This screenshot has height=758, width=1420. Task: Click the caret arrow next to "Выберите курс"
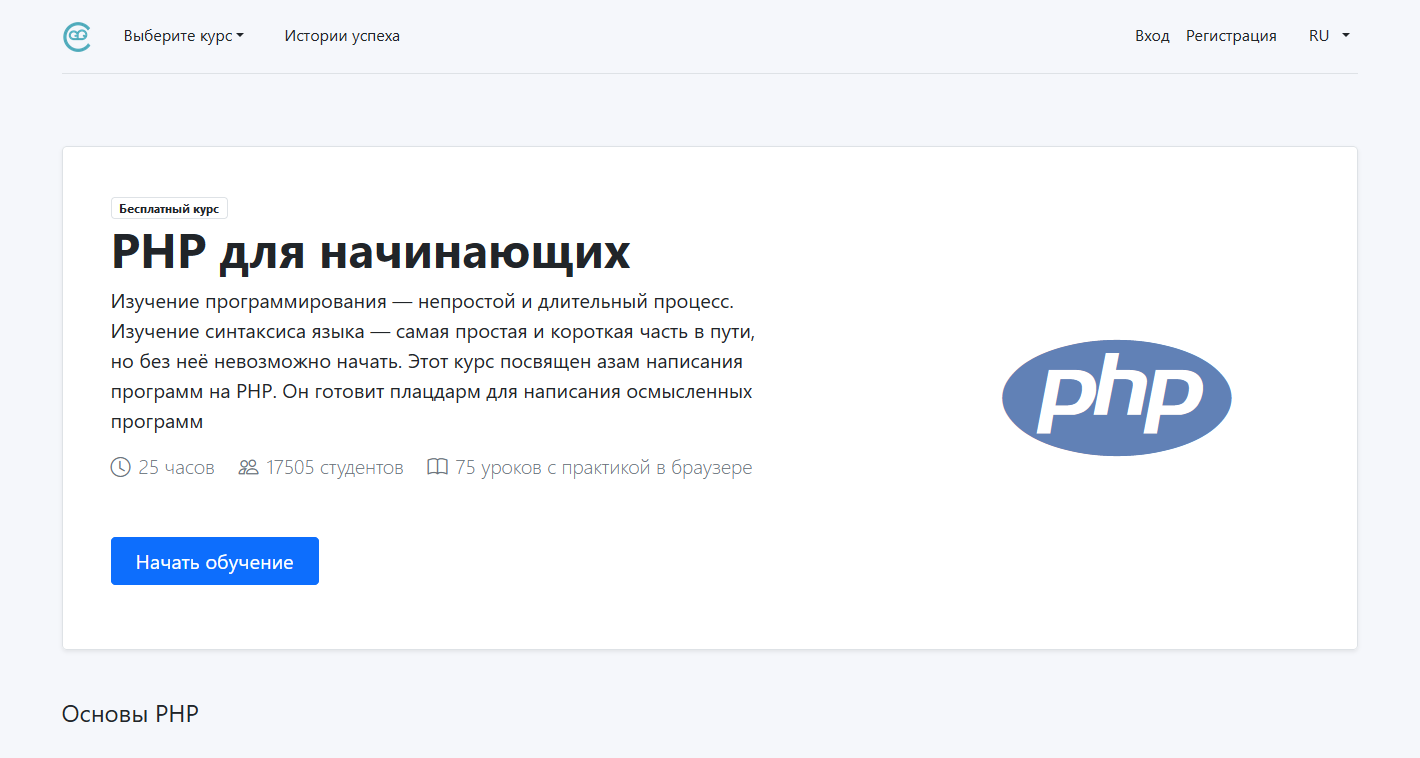pos(241,37)
